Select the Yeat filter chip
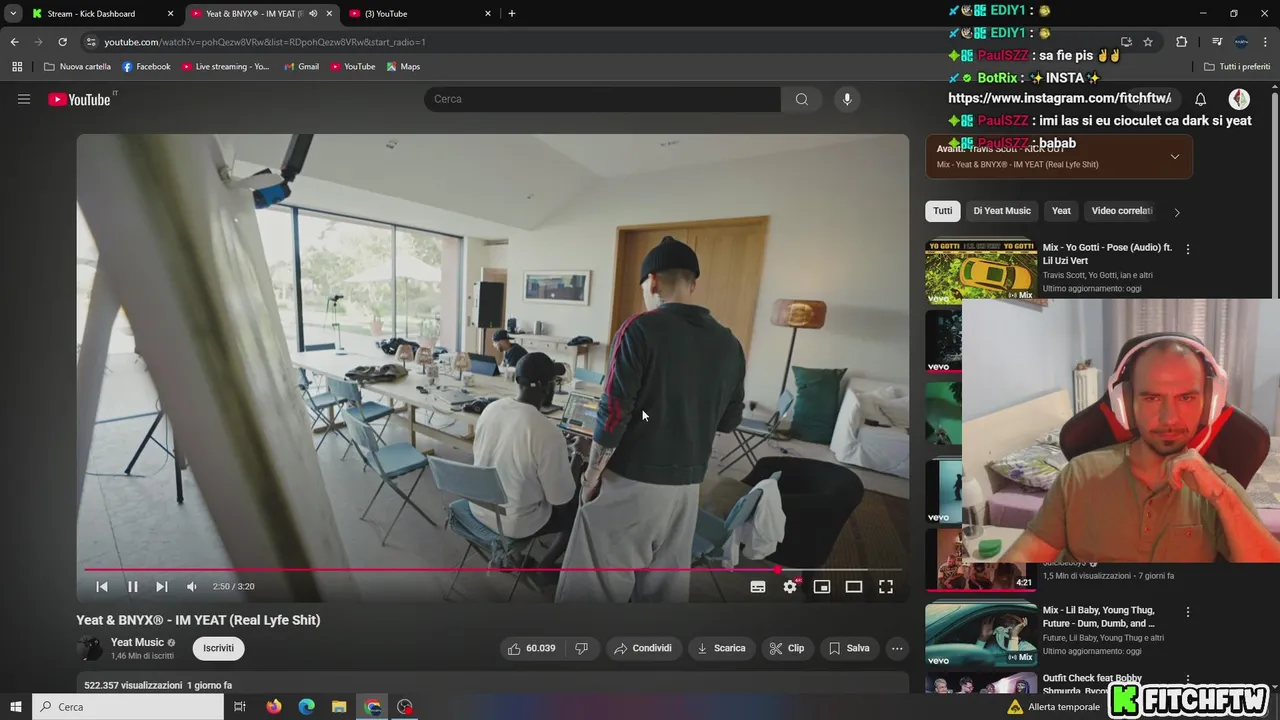The width and height of the screenshot is (1280, 720). (1061, 211)
